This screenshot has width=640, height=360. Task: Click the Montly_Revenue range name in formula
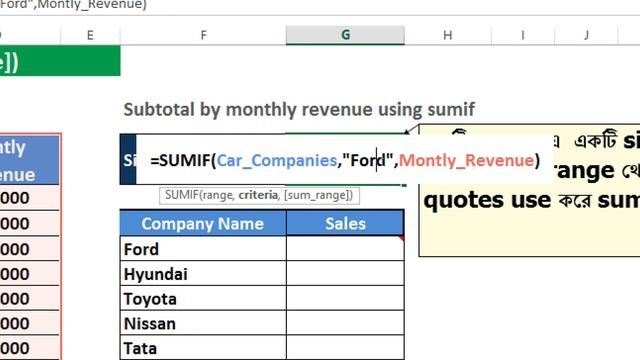(467, 160)
